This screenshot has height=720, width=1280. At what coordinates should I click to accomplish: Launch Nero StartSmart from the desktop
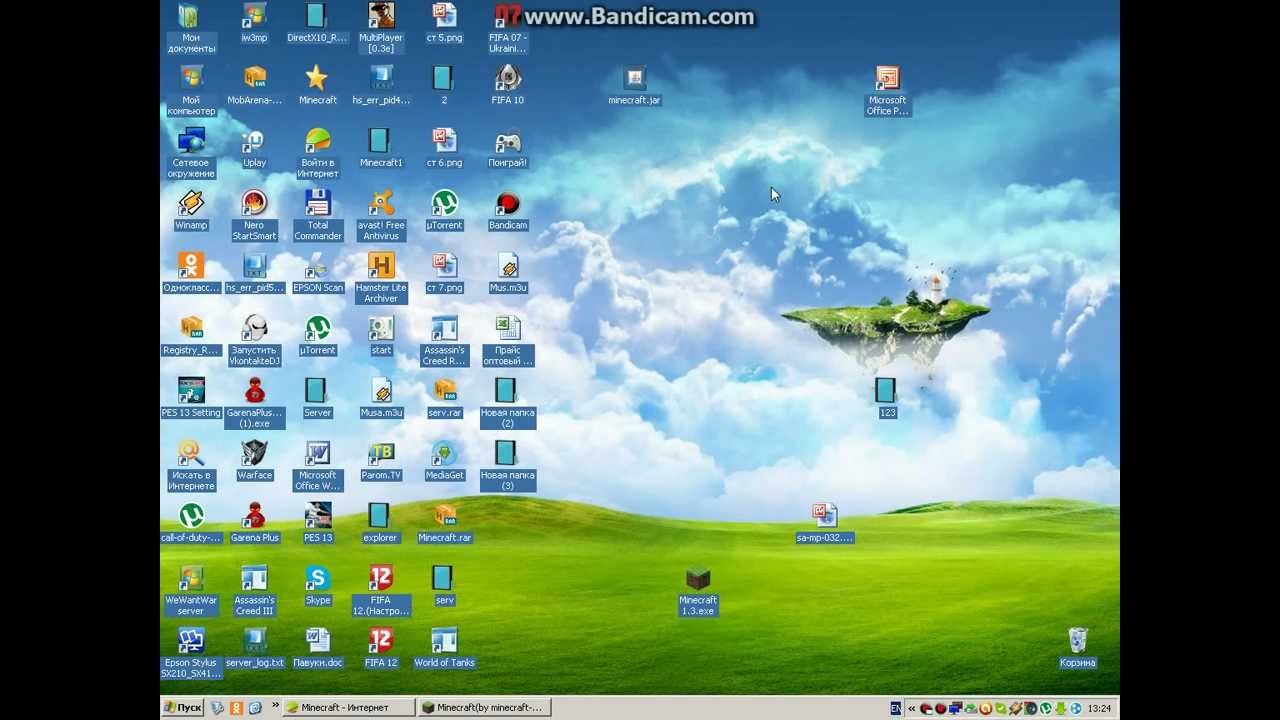[x=254, y=203]
